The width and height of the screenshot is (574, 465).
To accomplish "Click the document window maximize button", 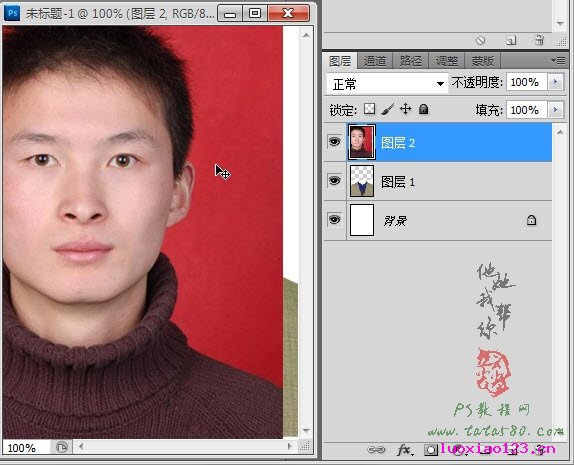I will [255, 14].
